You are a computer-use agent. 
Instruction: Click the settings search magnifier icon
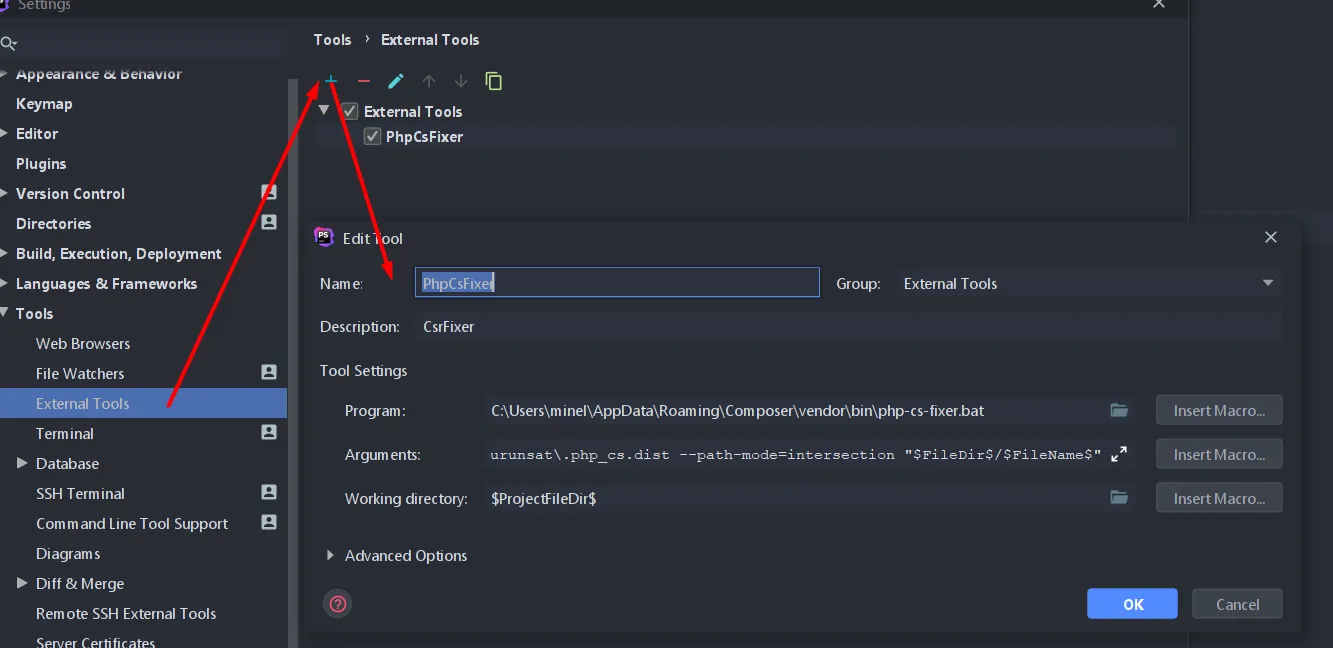[8, 43]
